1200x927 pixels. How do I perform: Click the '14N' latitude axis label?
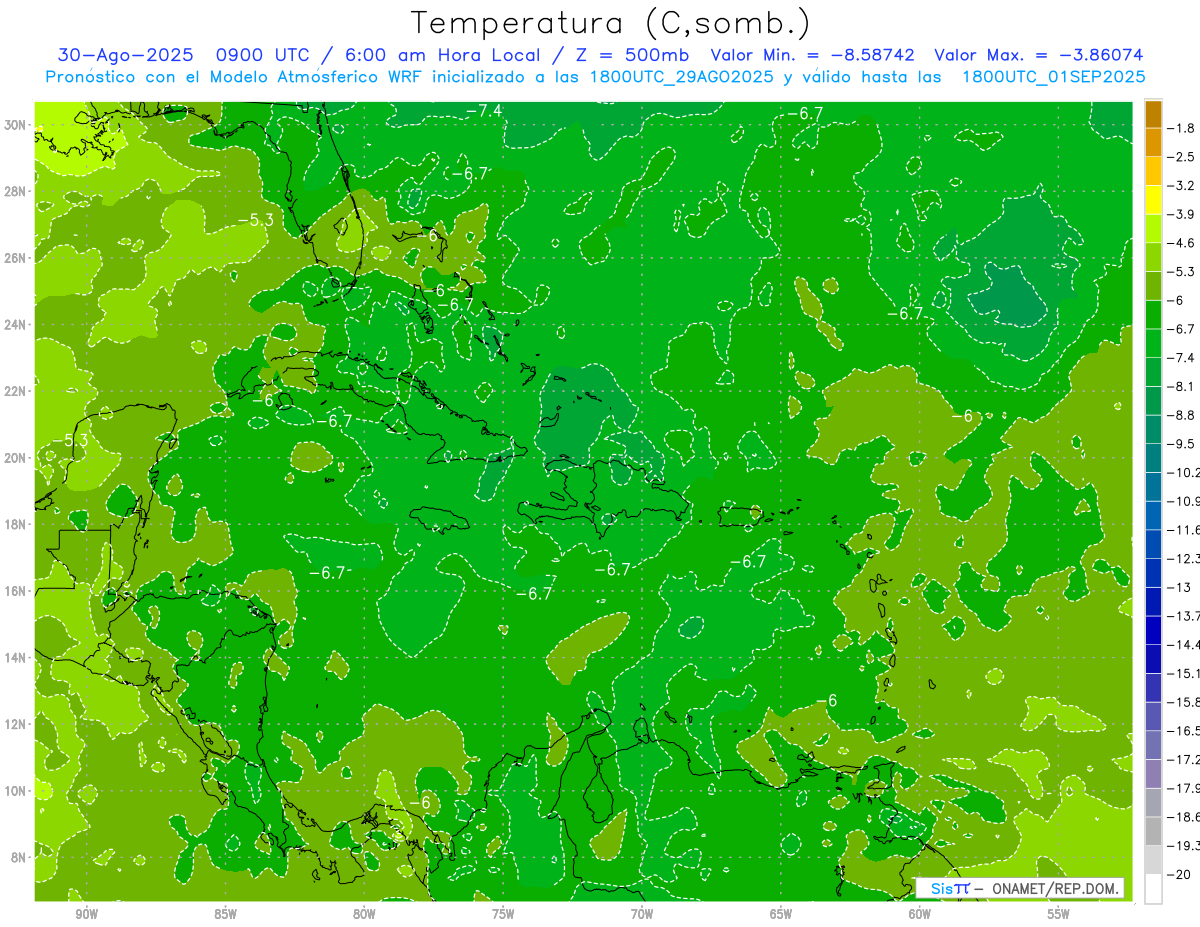[16, 658]
